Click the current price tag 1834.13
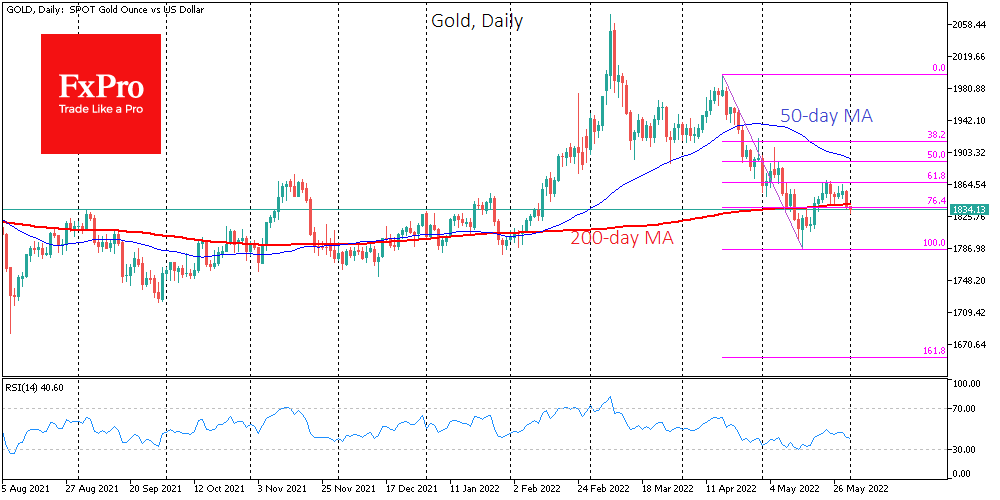The height and width of the screenshot is (500, 1000). point(968,209)
